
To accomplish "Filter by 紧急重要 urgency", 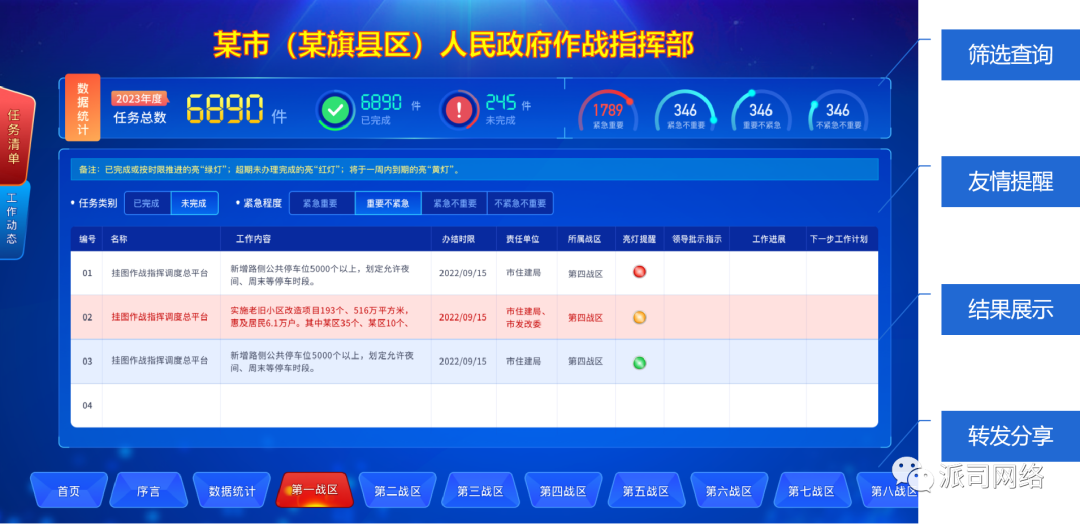I will click(x=321, y=203).
